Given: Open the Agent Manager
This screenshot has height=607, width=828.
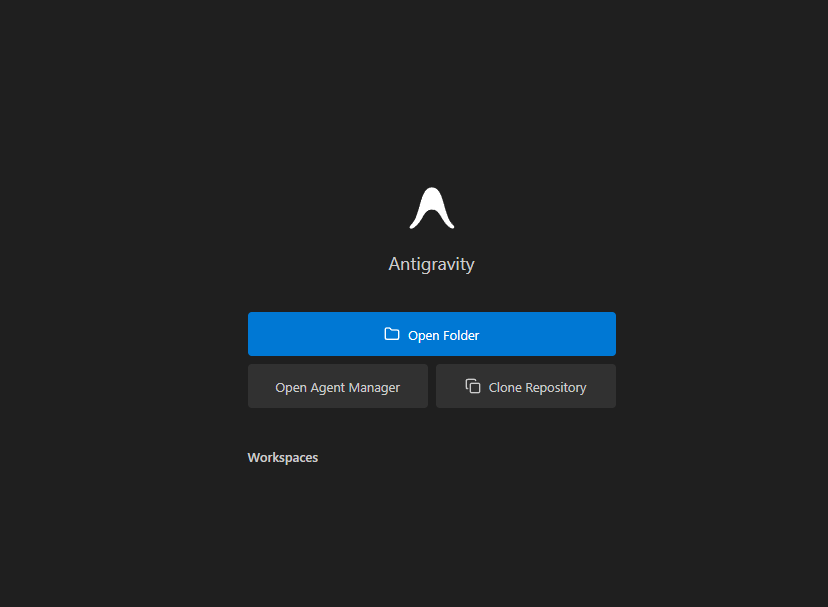Looking at the screenshot, I should 337,386.
